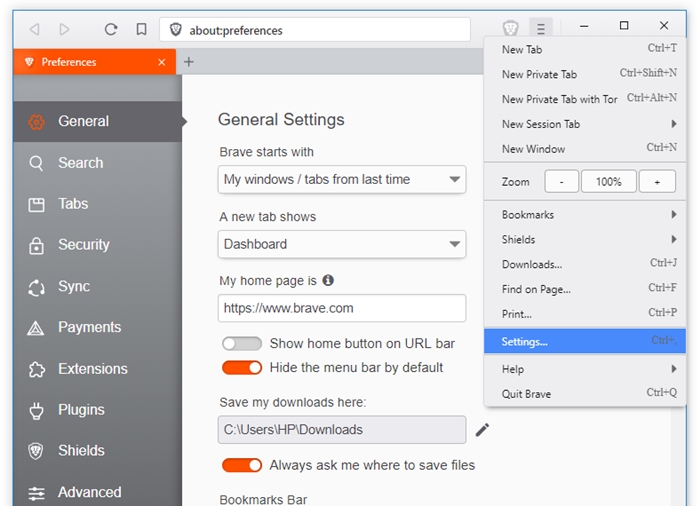Select New Private Tab from the menu
This screenshot has width=700, height=506.
[585, 75]
